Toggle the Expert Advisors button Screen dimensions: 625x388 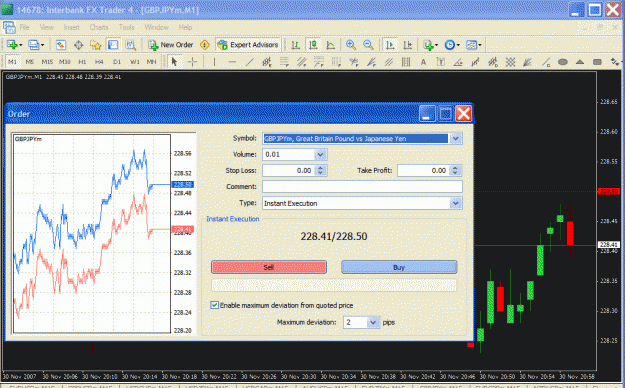click(x=248, y=45)
